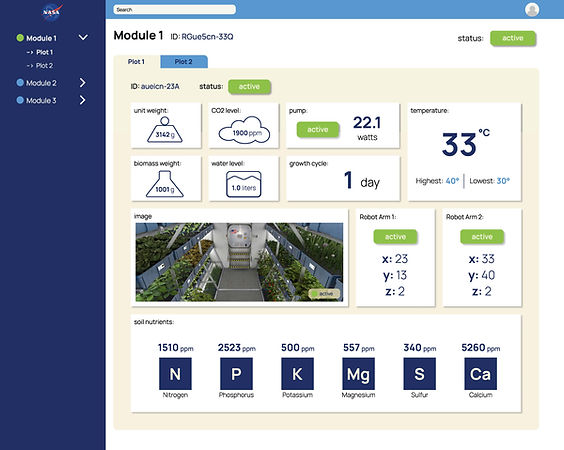Click the 33 °C temperature reading
The width and height of the screenshot is (564, 450).
(x=465, y=144)
